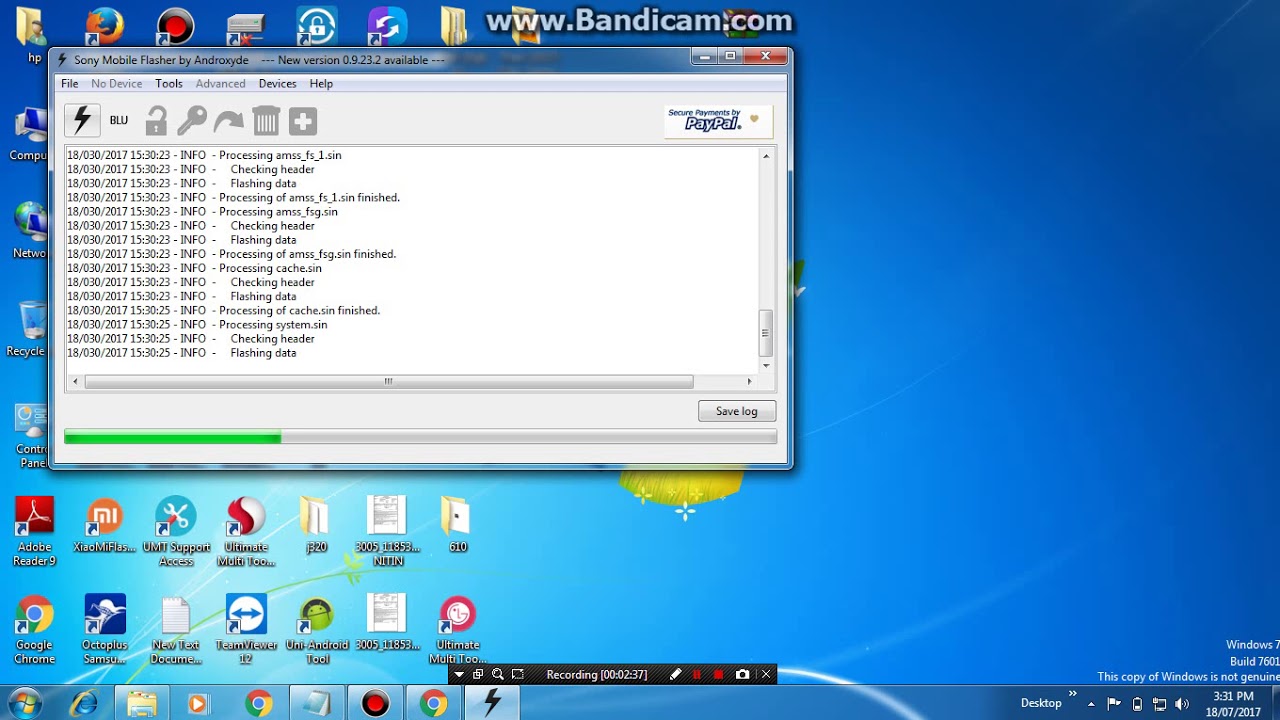Image resolution: width=1280 pixels, height=720 pixels.
Task: Select the 610 folder on desktop
Action: point(457,526)
